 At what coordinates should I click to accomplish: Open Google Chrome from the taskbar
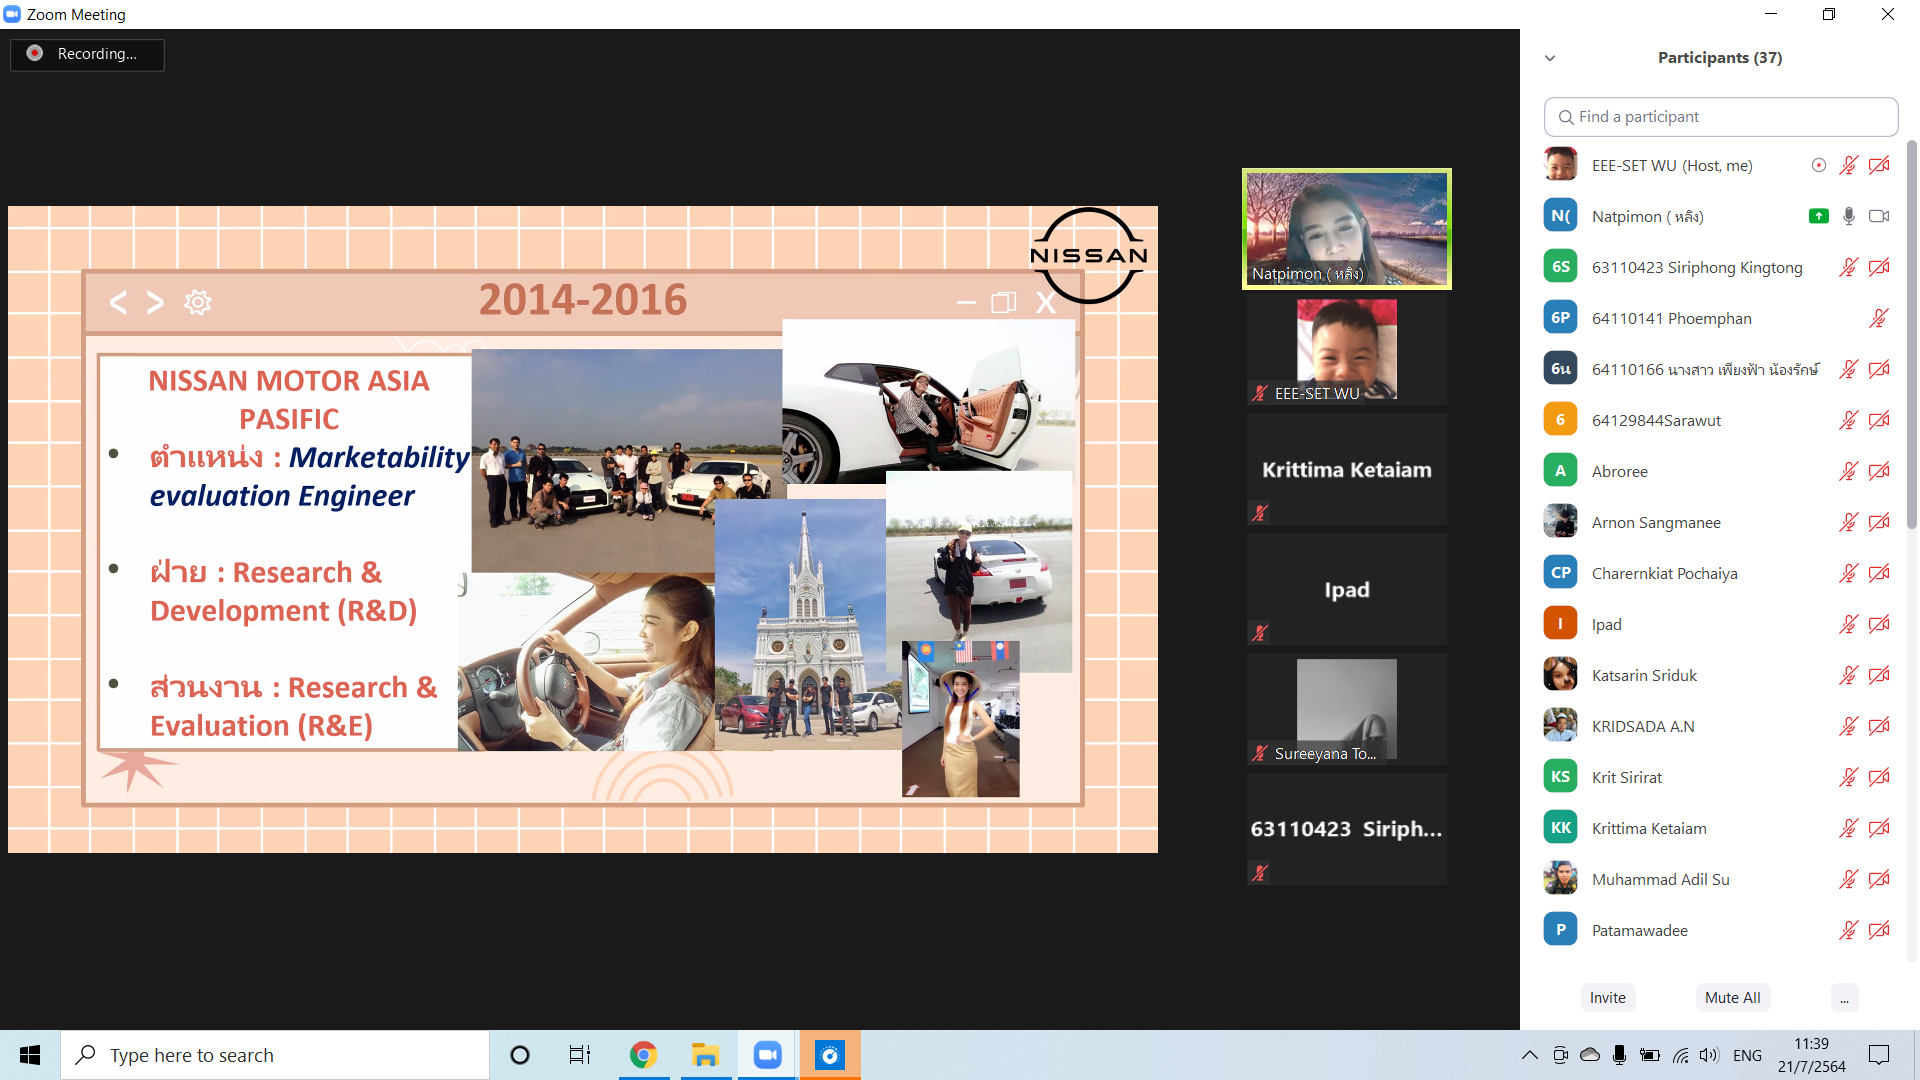coord(643,1055)
